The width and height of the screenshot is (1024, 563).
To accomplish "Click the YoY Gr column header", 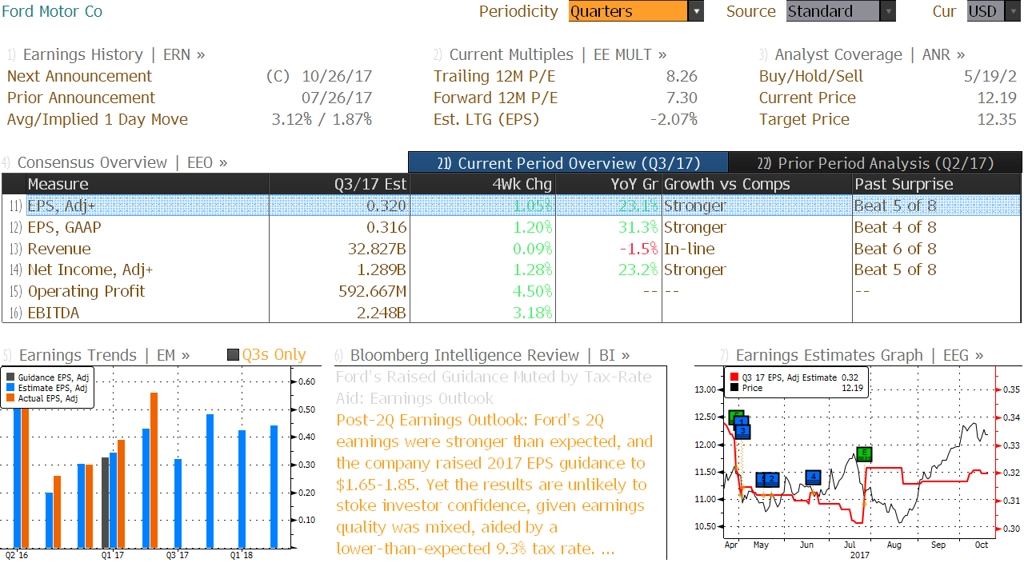I will [608, 184].
